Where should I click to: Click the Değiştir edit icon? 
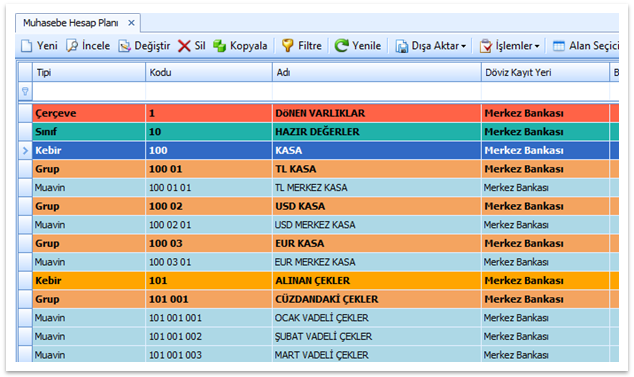(125, 46)
